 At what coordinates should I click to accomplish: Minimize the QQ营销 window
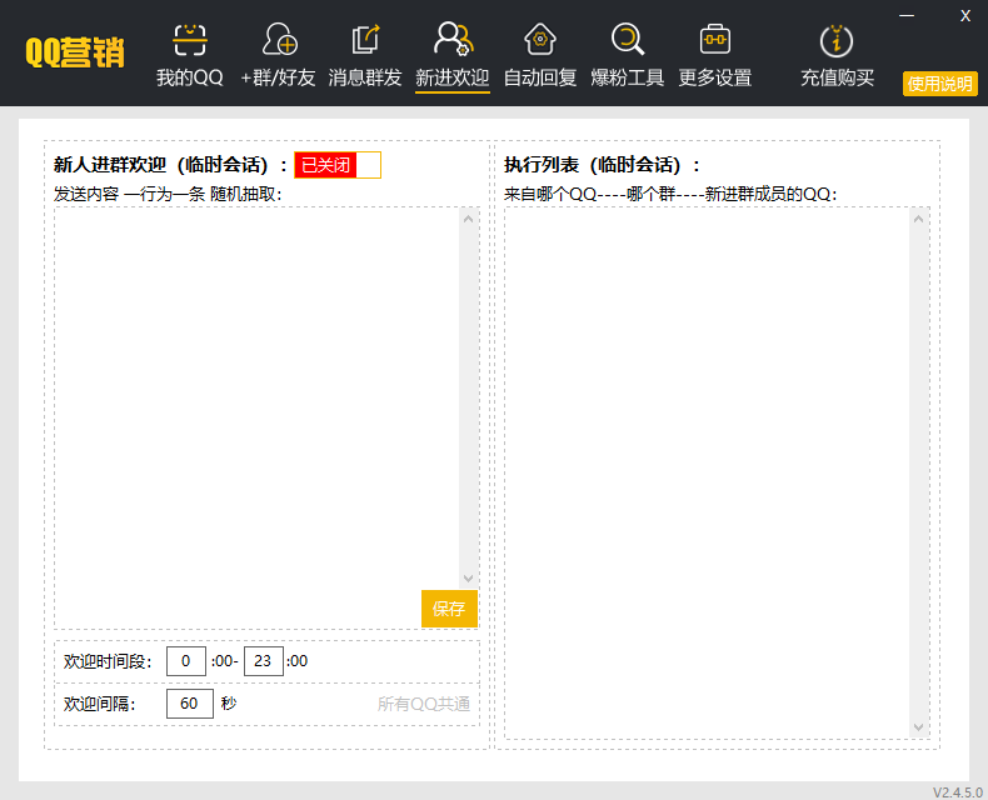click(x=907, y=15)
